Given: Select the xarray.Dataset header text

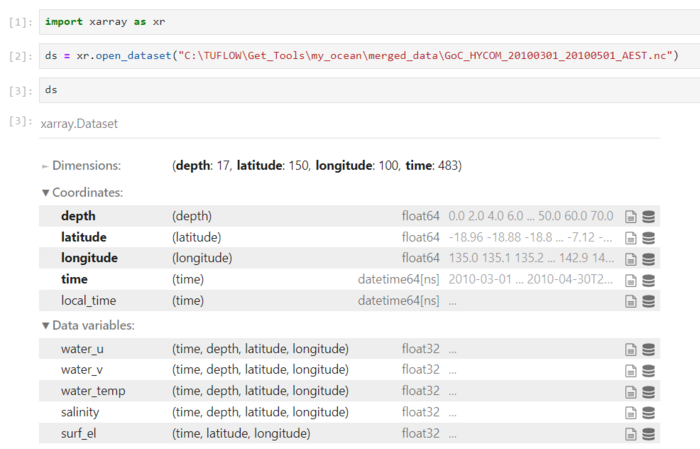Looking at the screenshot, I should [79, 124].
